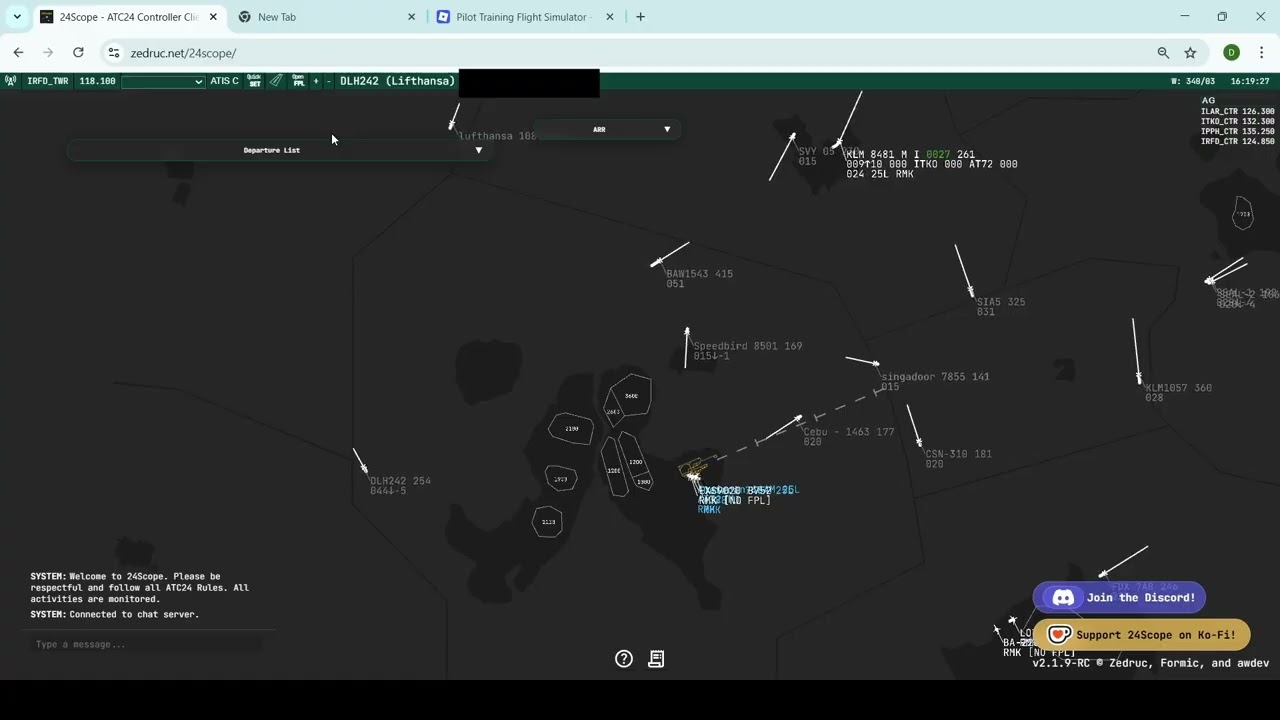1280x720 pixels.
Task: Bookmark this page with star icon
Action: click(1190, 53)
